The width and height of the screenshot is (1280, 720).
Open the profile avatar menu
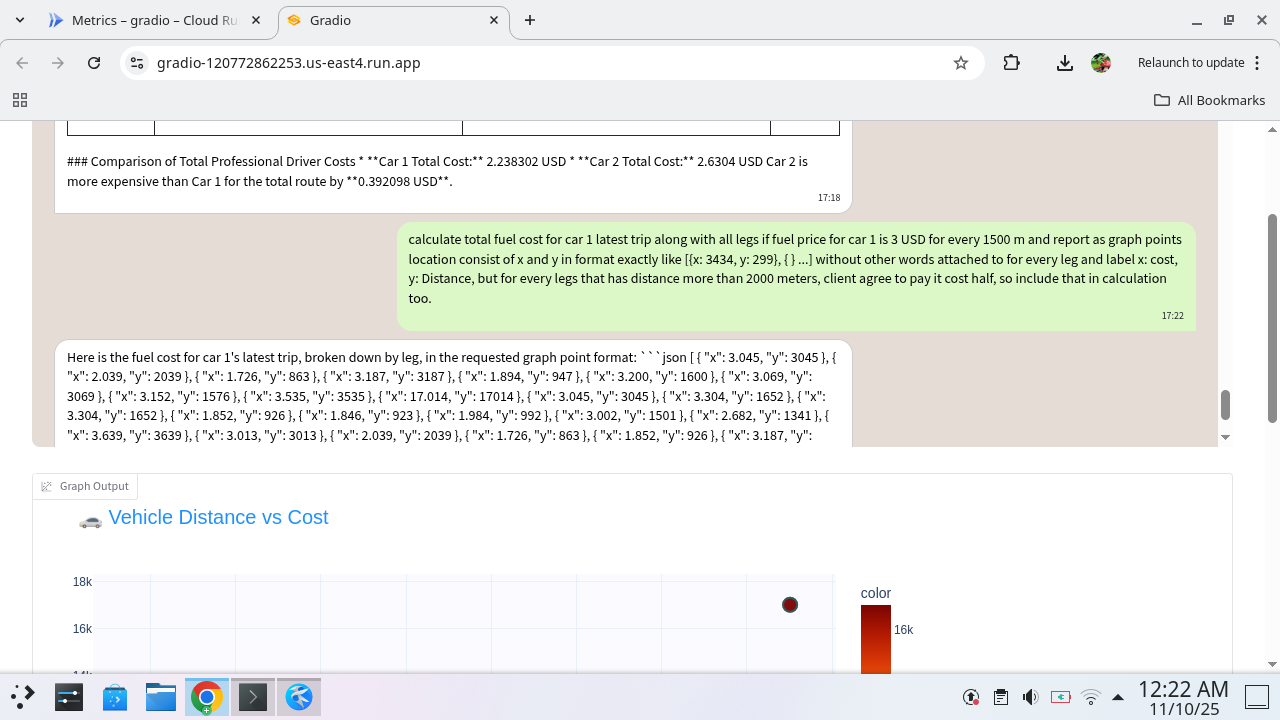click(1101, 63)
